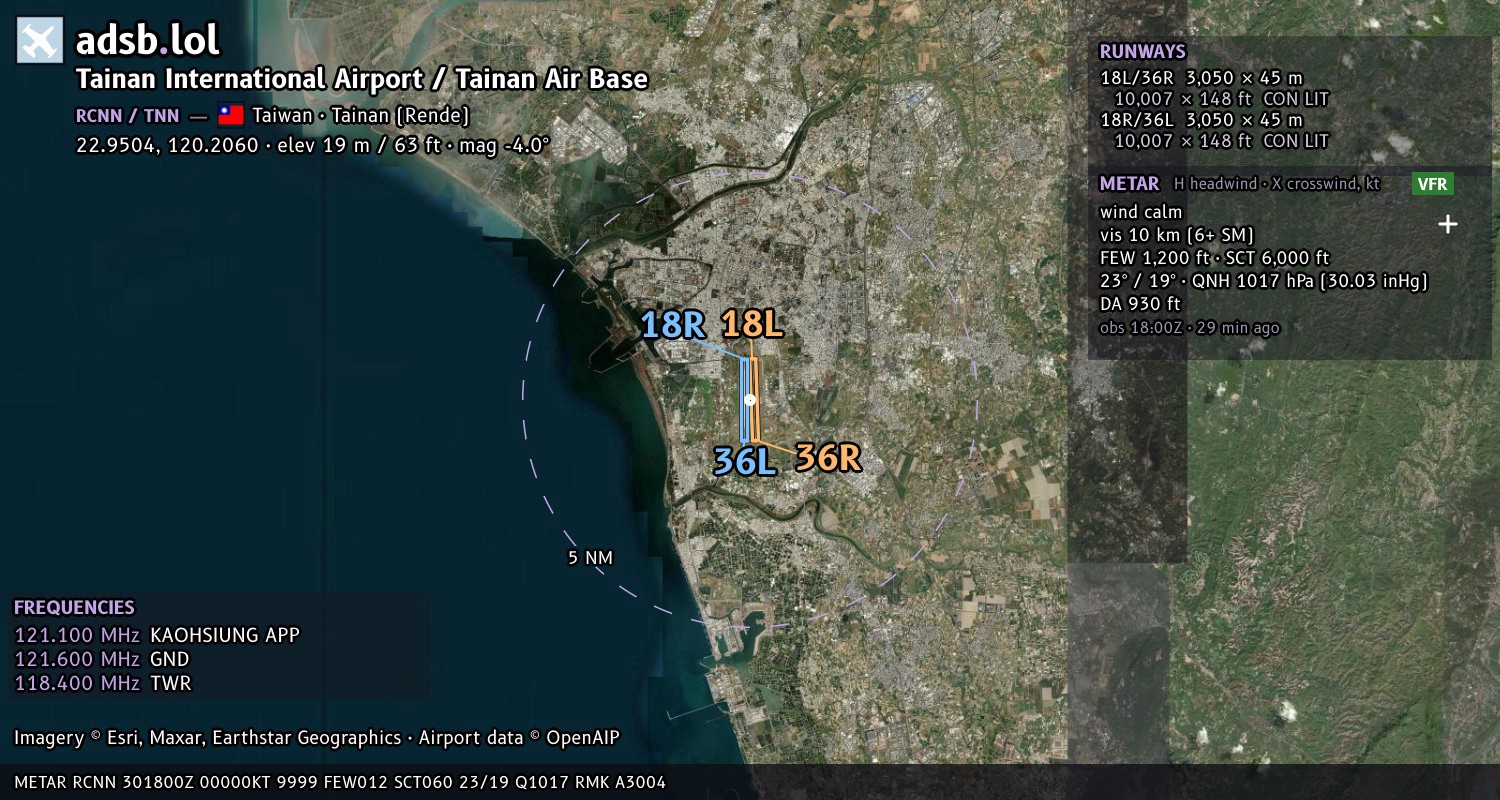Select the 36L runway label
The width and height of the screenshot is (1500, 800).
click(x=745, y=461)
